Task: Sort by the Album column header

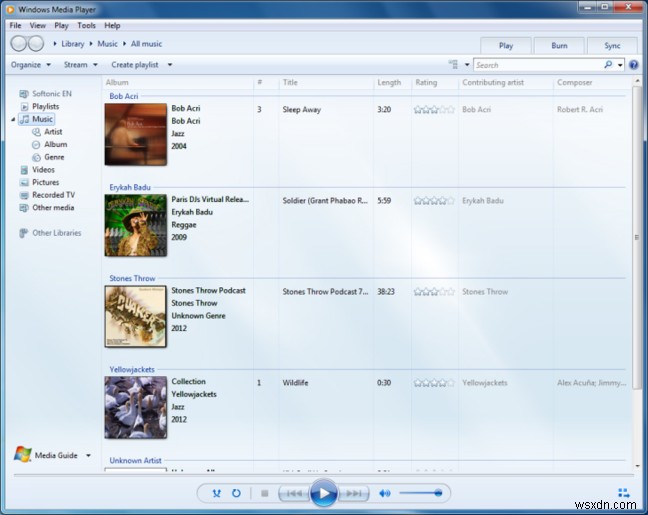Action: pyautogui.click(x=178, y=82)
